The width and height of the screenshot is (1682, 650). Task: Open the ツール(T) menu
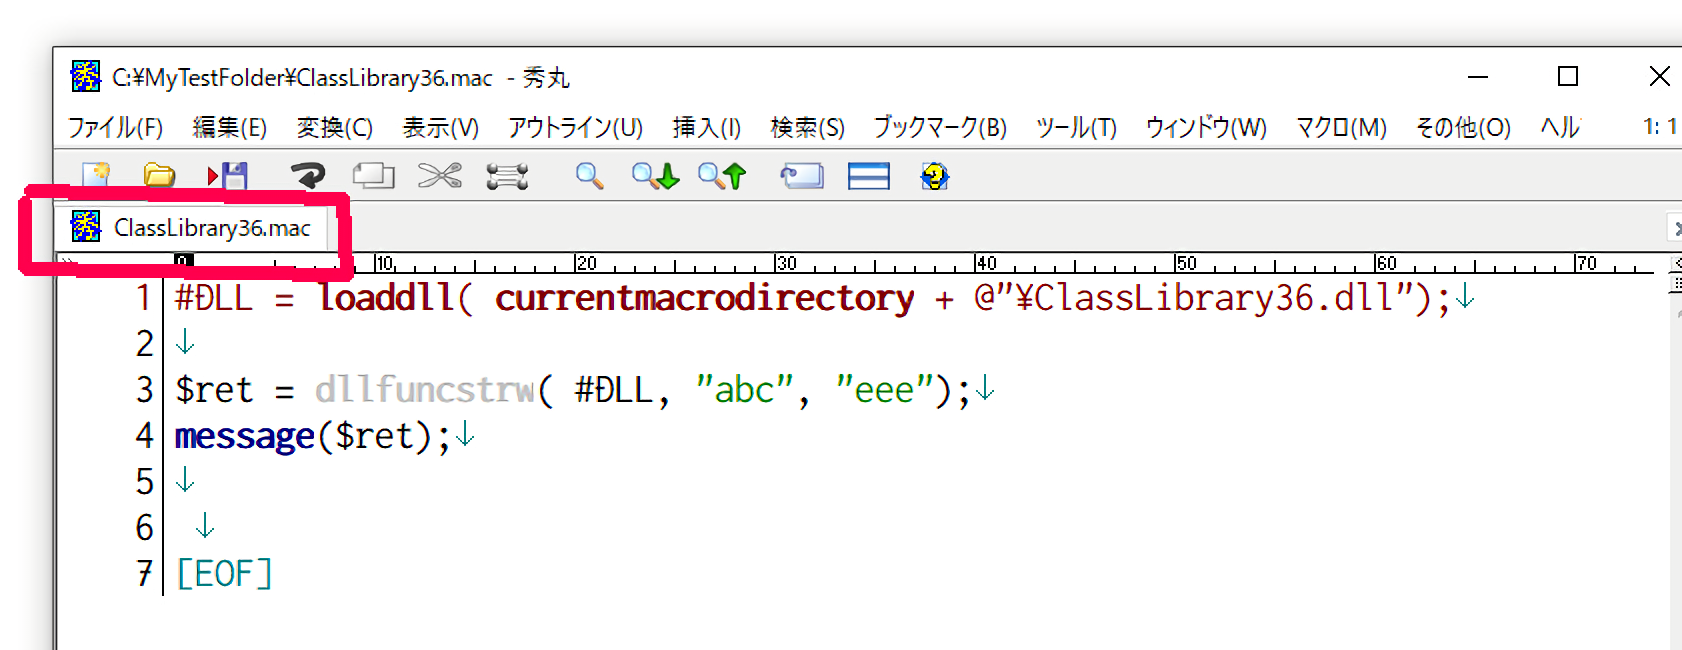[x=1076, y=128]
